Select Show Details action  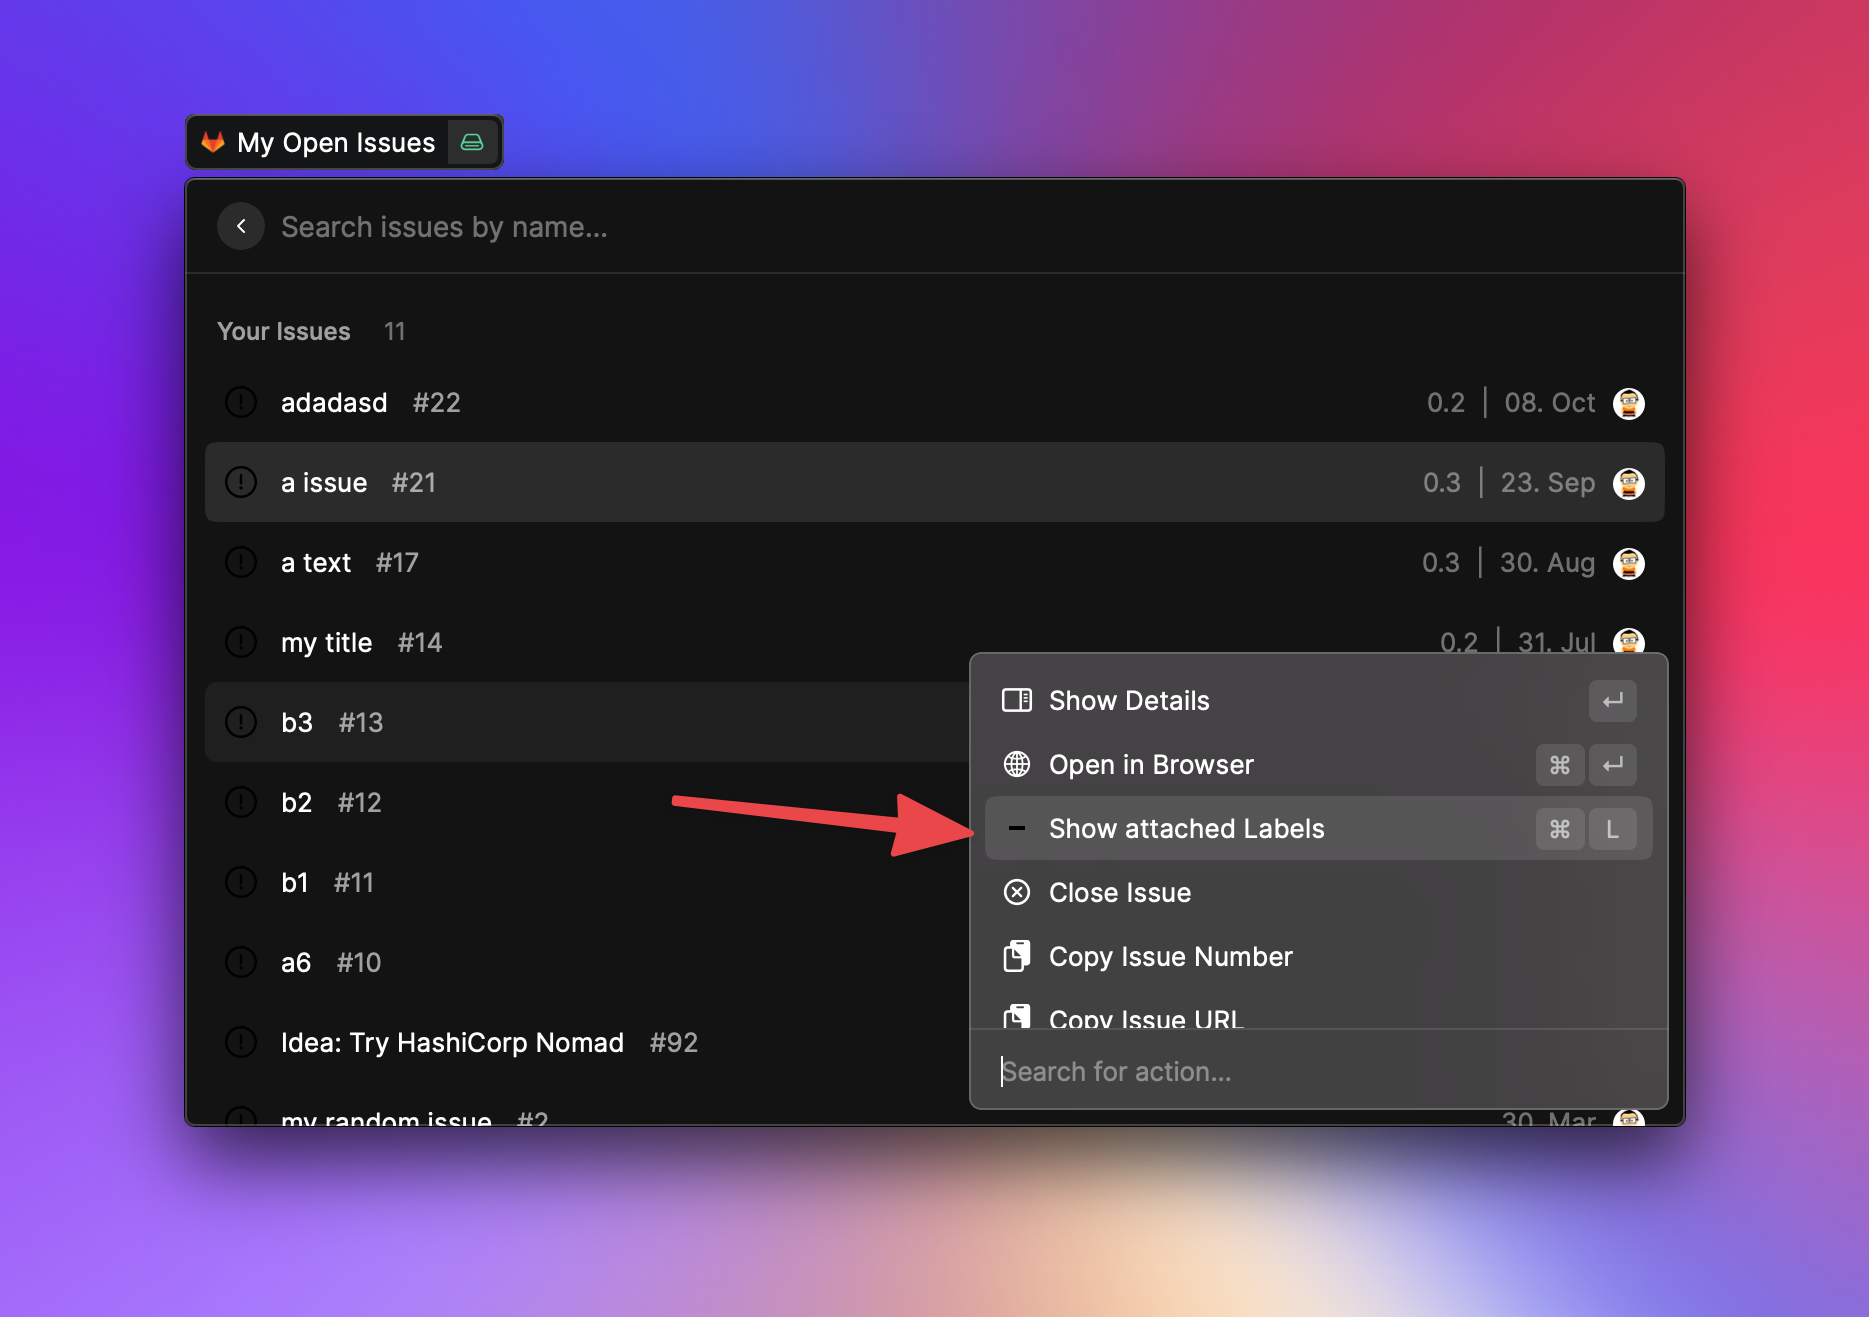[x=1318, y=701]
